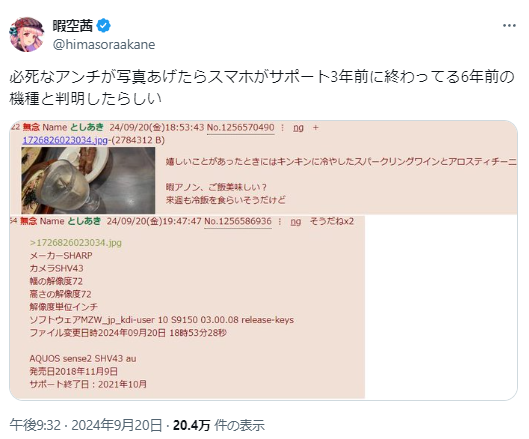This screenshot has height=439, width=529.
Task: Click the ng link on second post
Action: (296, 222)
